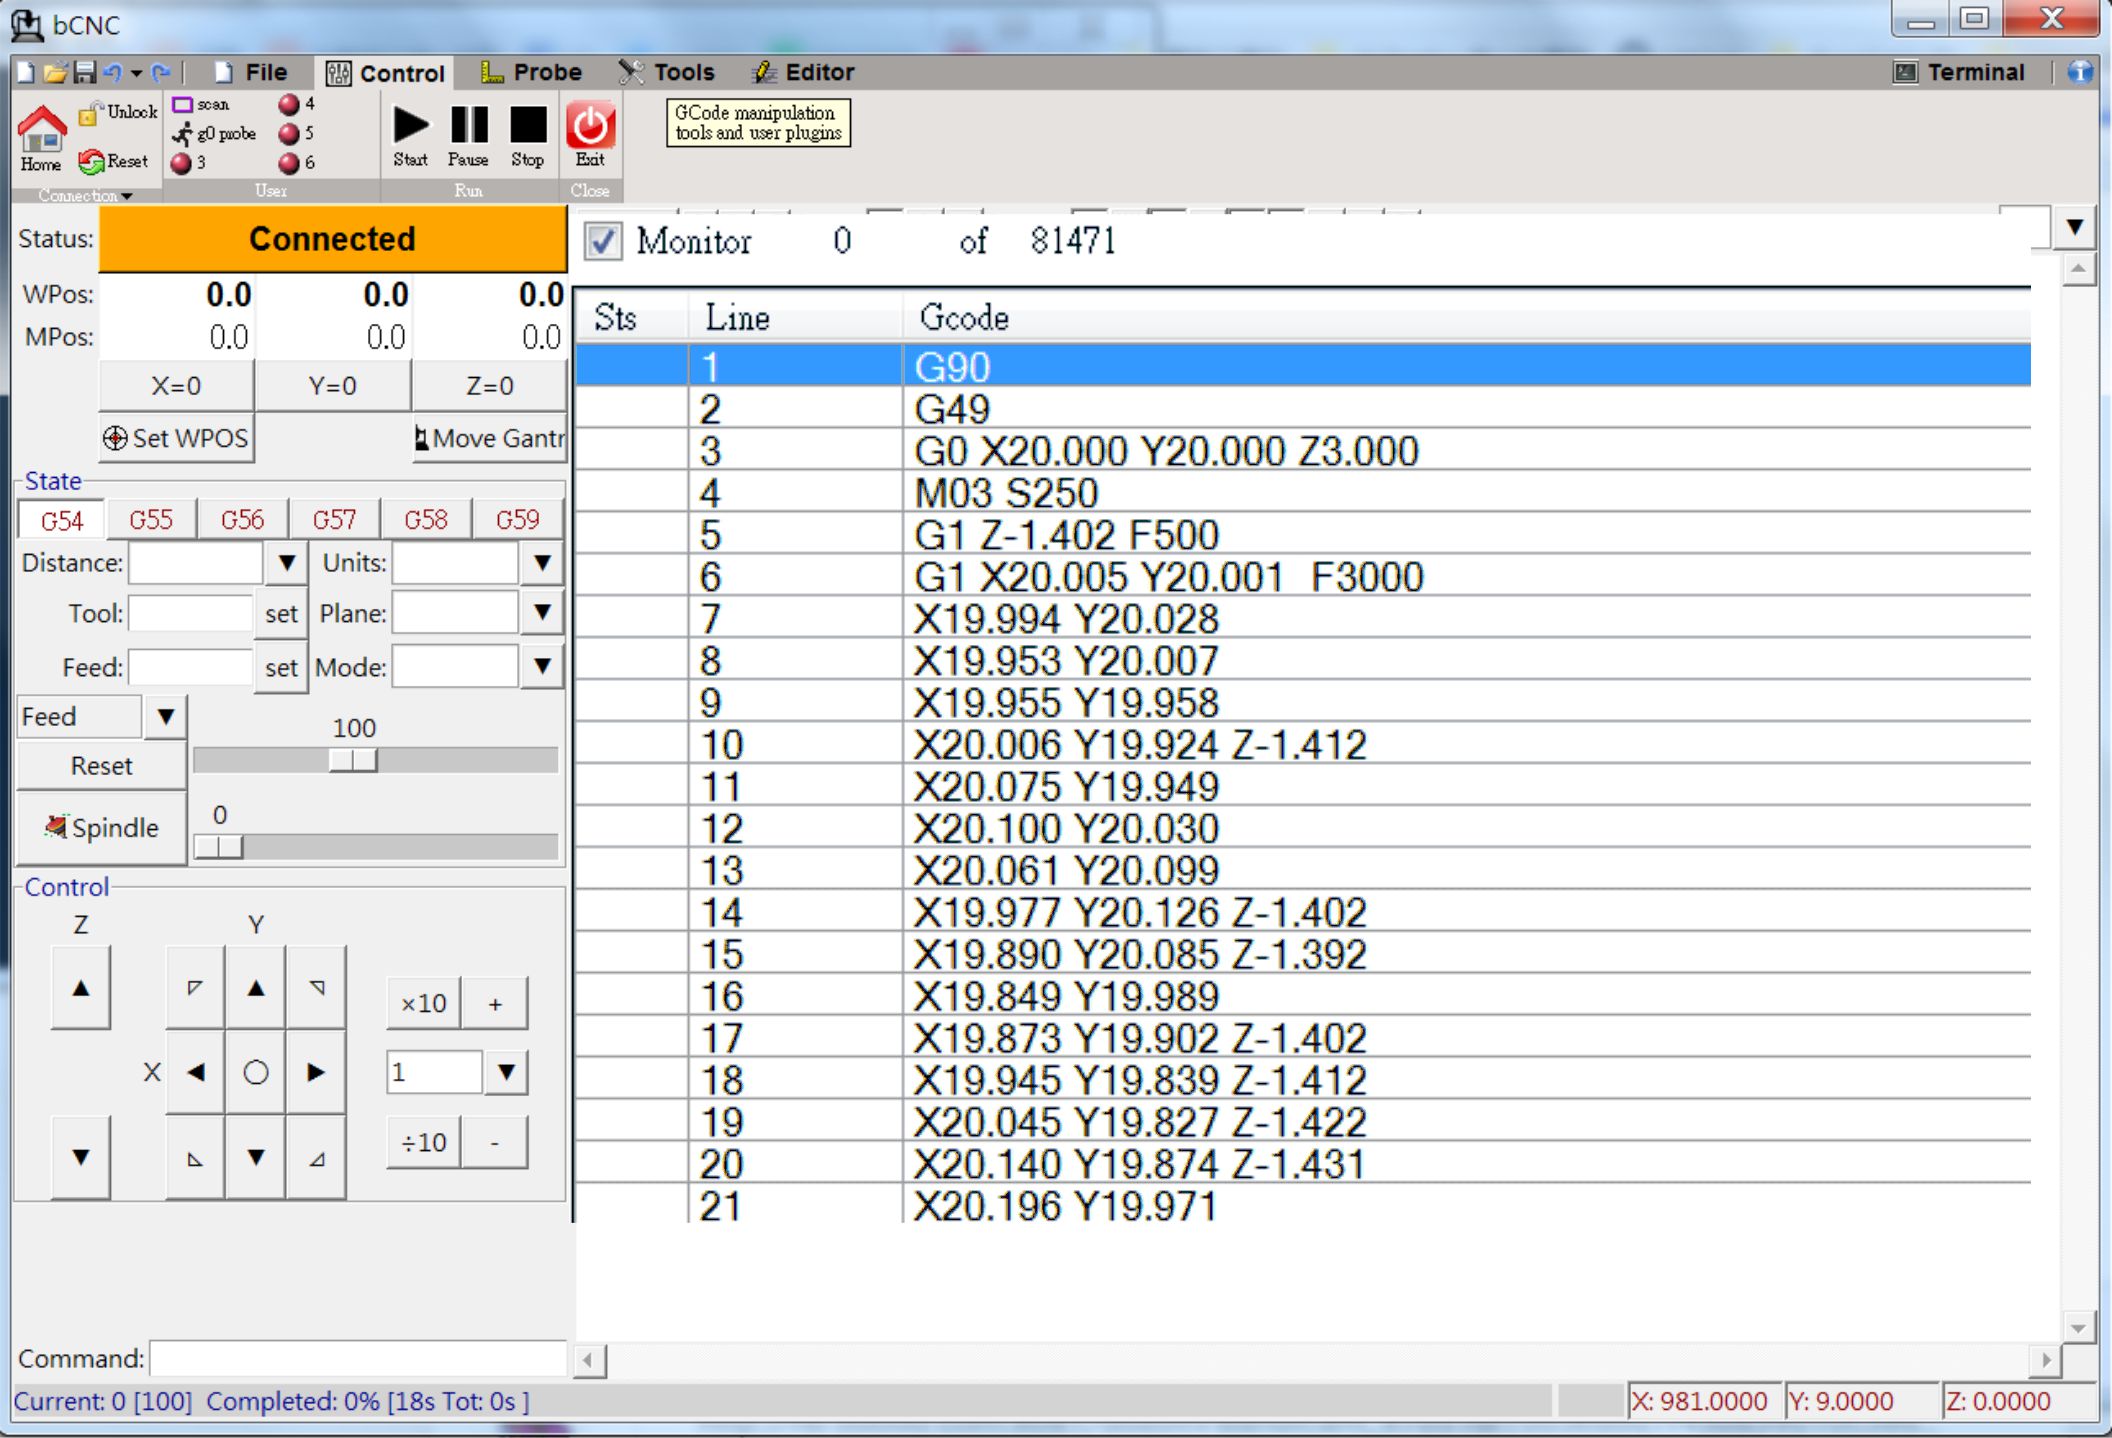Jog Z axis up

pos(81,989)
